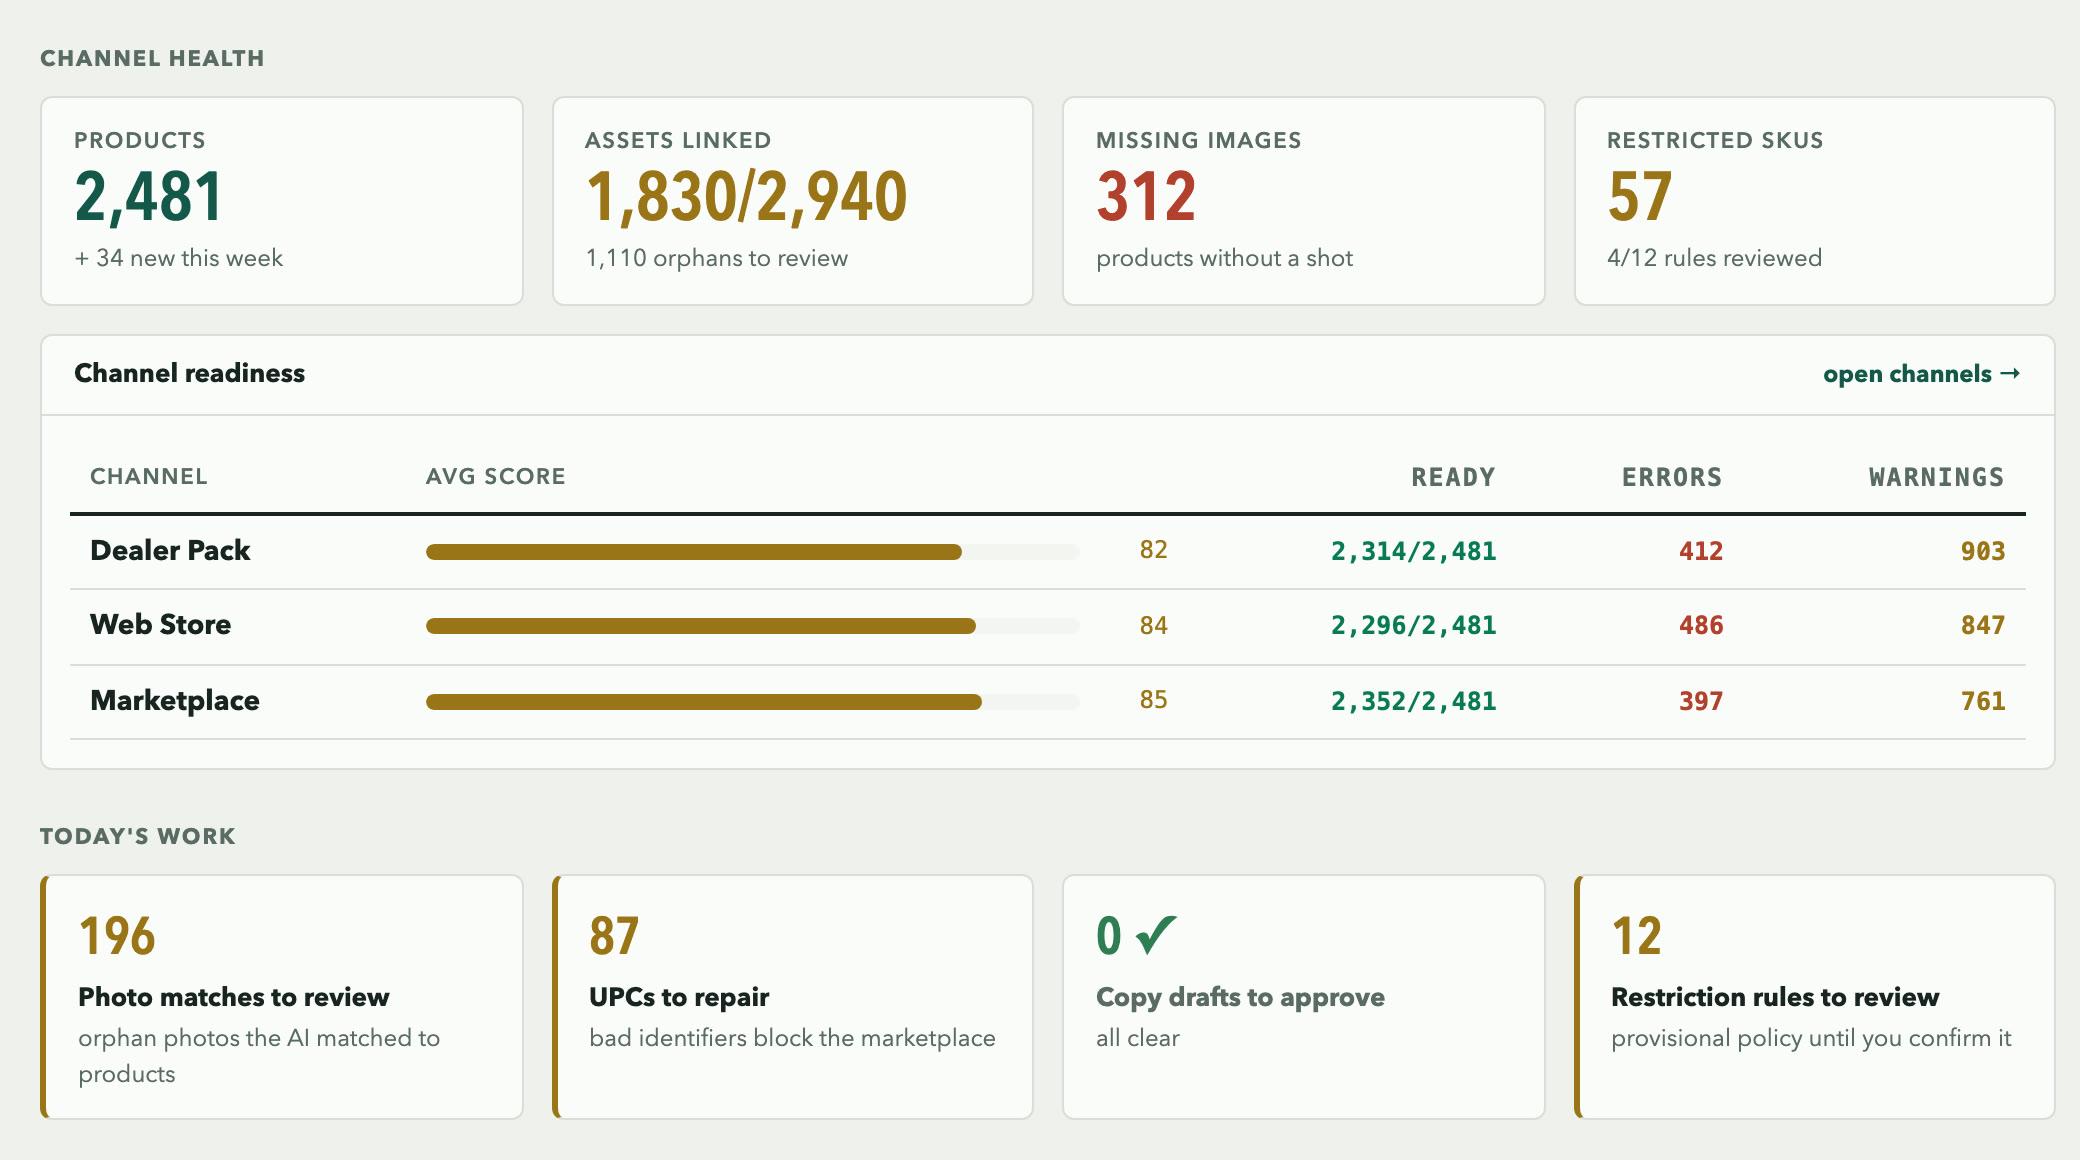Click '+ 34 new this week' text
The image size is (2080, 1160).
179,258
